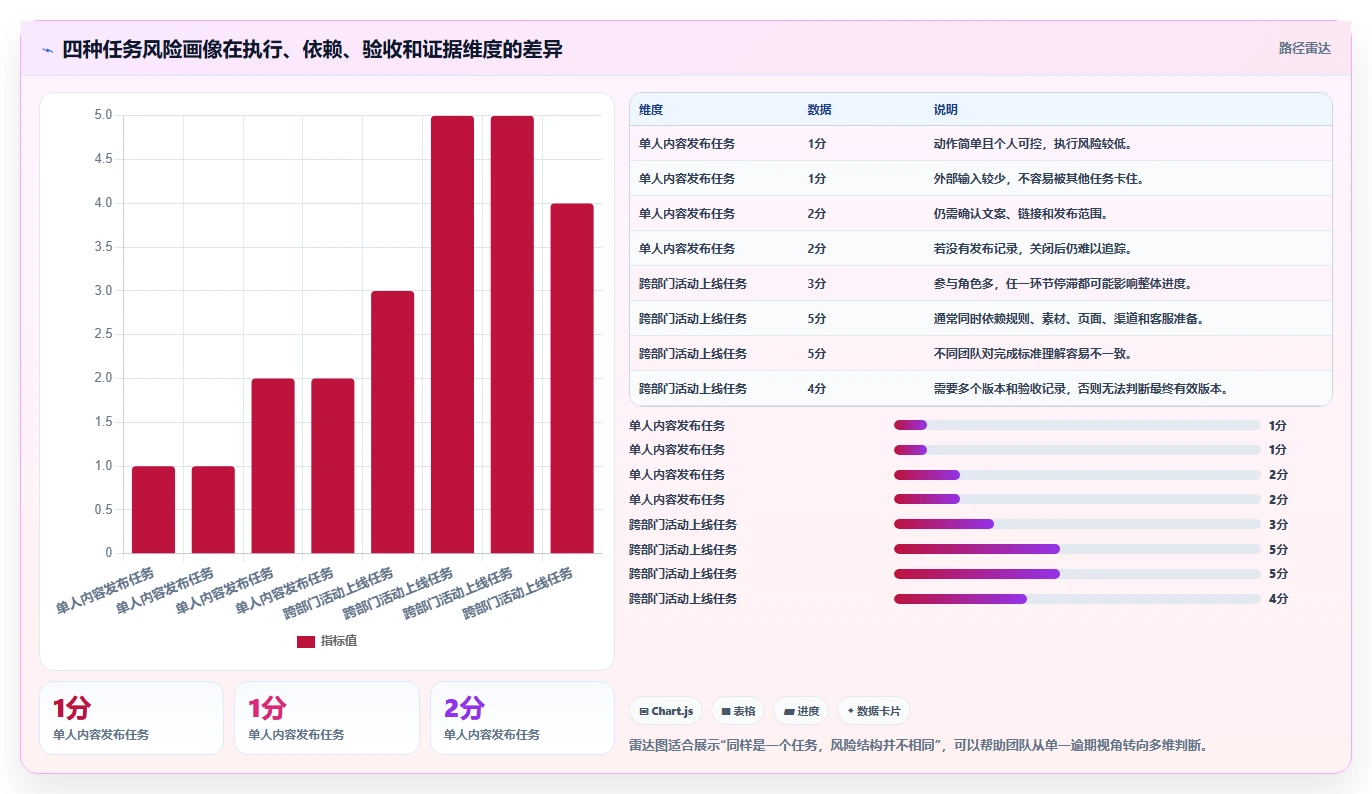Click the chart bar reaching 3.0
The width and height of the screenshot is (1372, 794).
[x=392, y=422]
